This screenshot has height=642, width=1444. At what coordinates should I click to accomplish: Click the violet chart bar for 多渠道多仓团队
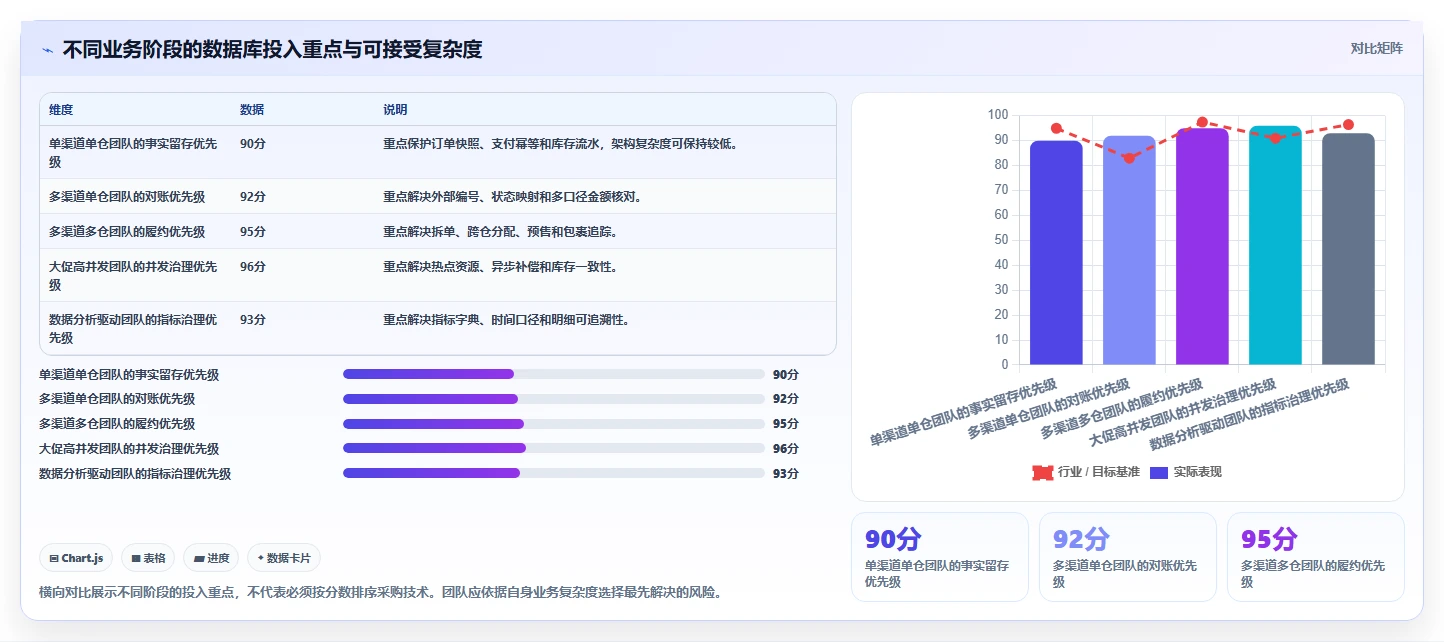click(1202, 246)
